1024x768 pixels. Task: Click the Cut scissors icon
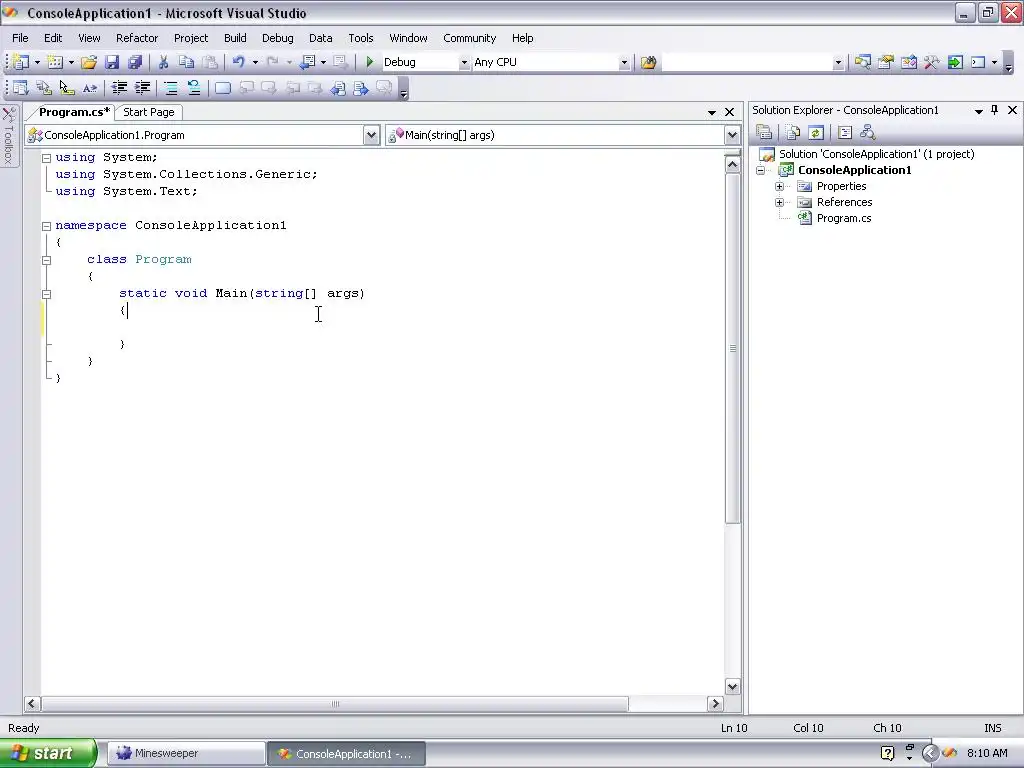(x=163, y=62)
